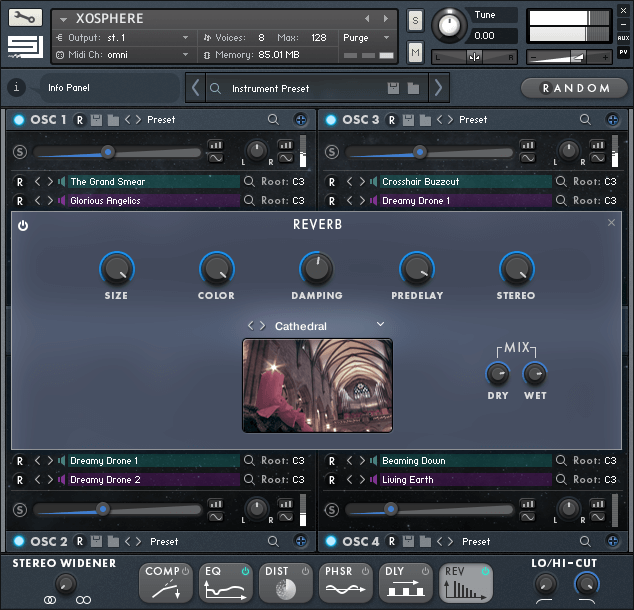Screen dimensions: 634x610
Task: Open the REV effect tab
Action: 466,583
